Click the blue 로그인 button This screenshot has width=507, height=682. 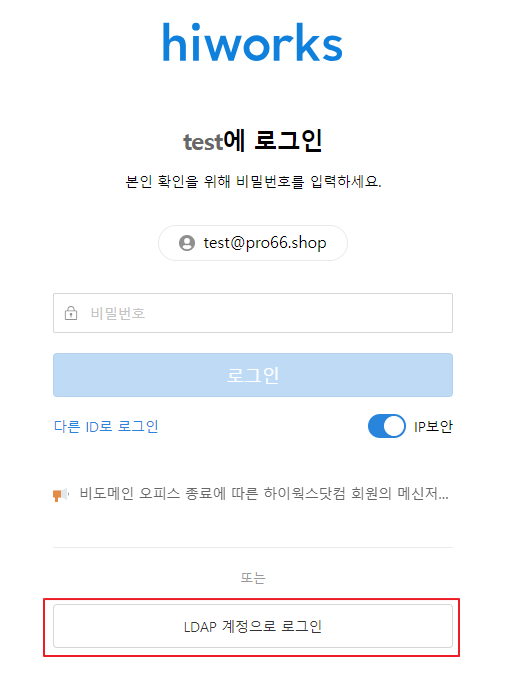(253, 375)
